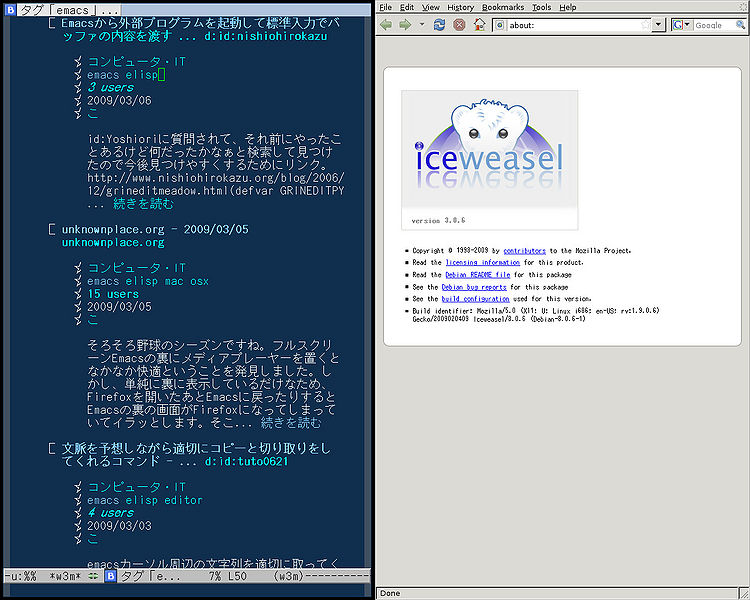Open Iceweasel's Bookmarks menu
This screenshot has width=750, height=600.
(503, 7)
